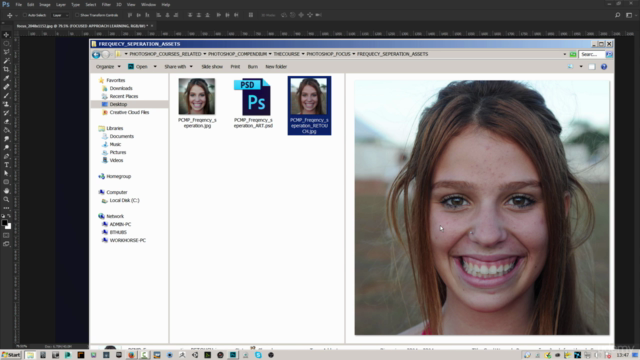Viewport: 640px width, 360px height.
Task: Select the History Brush tool
Action: [6, 113]
